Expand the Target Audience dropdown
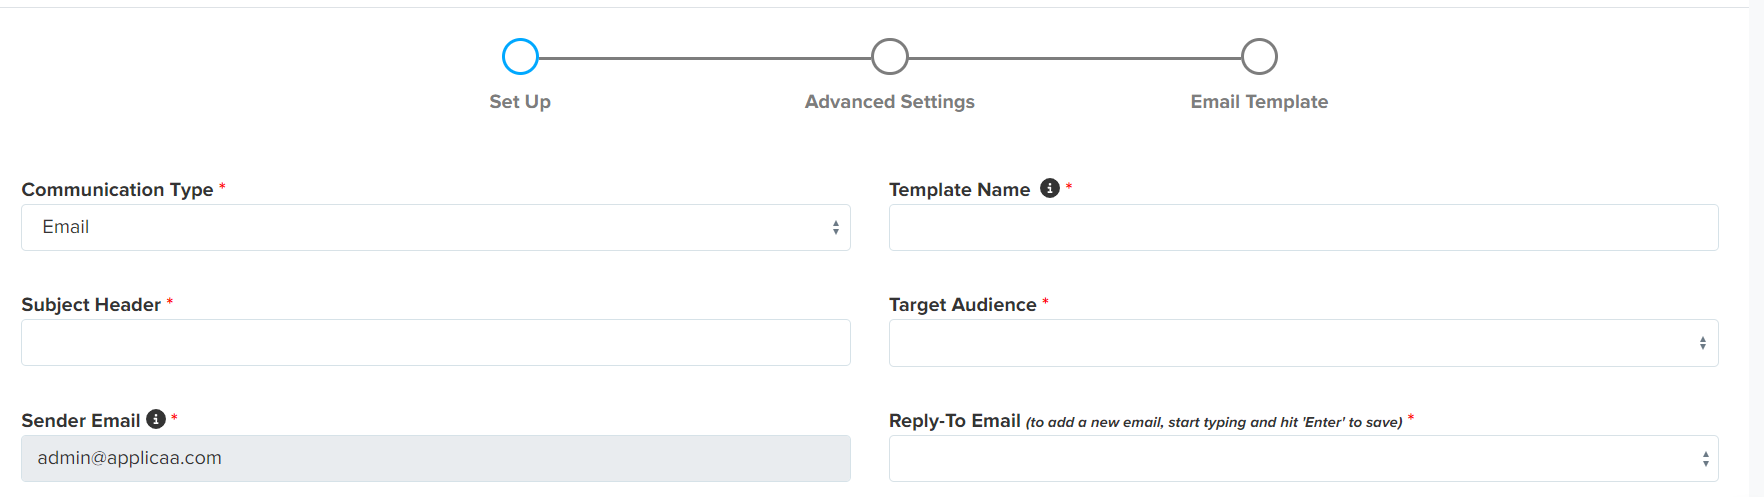This screenshot has width=1764, height=497. click(x=1303, y=343)
